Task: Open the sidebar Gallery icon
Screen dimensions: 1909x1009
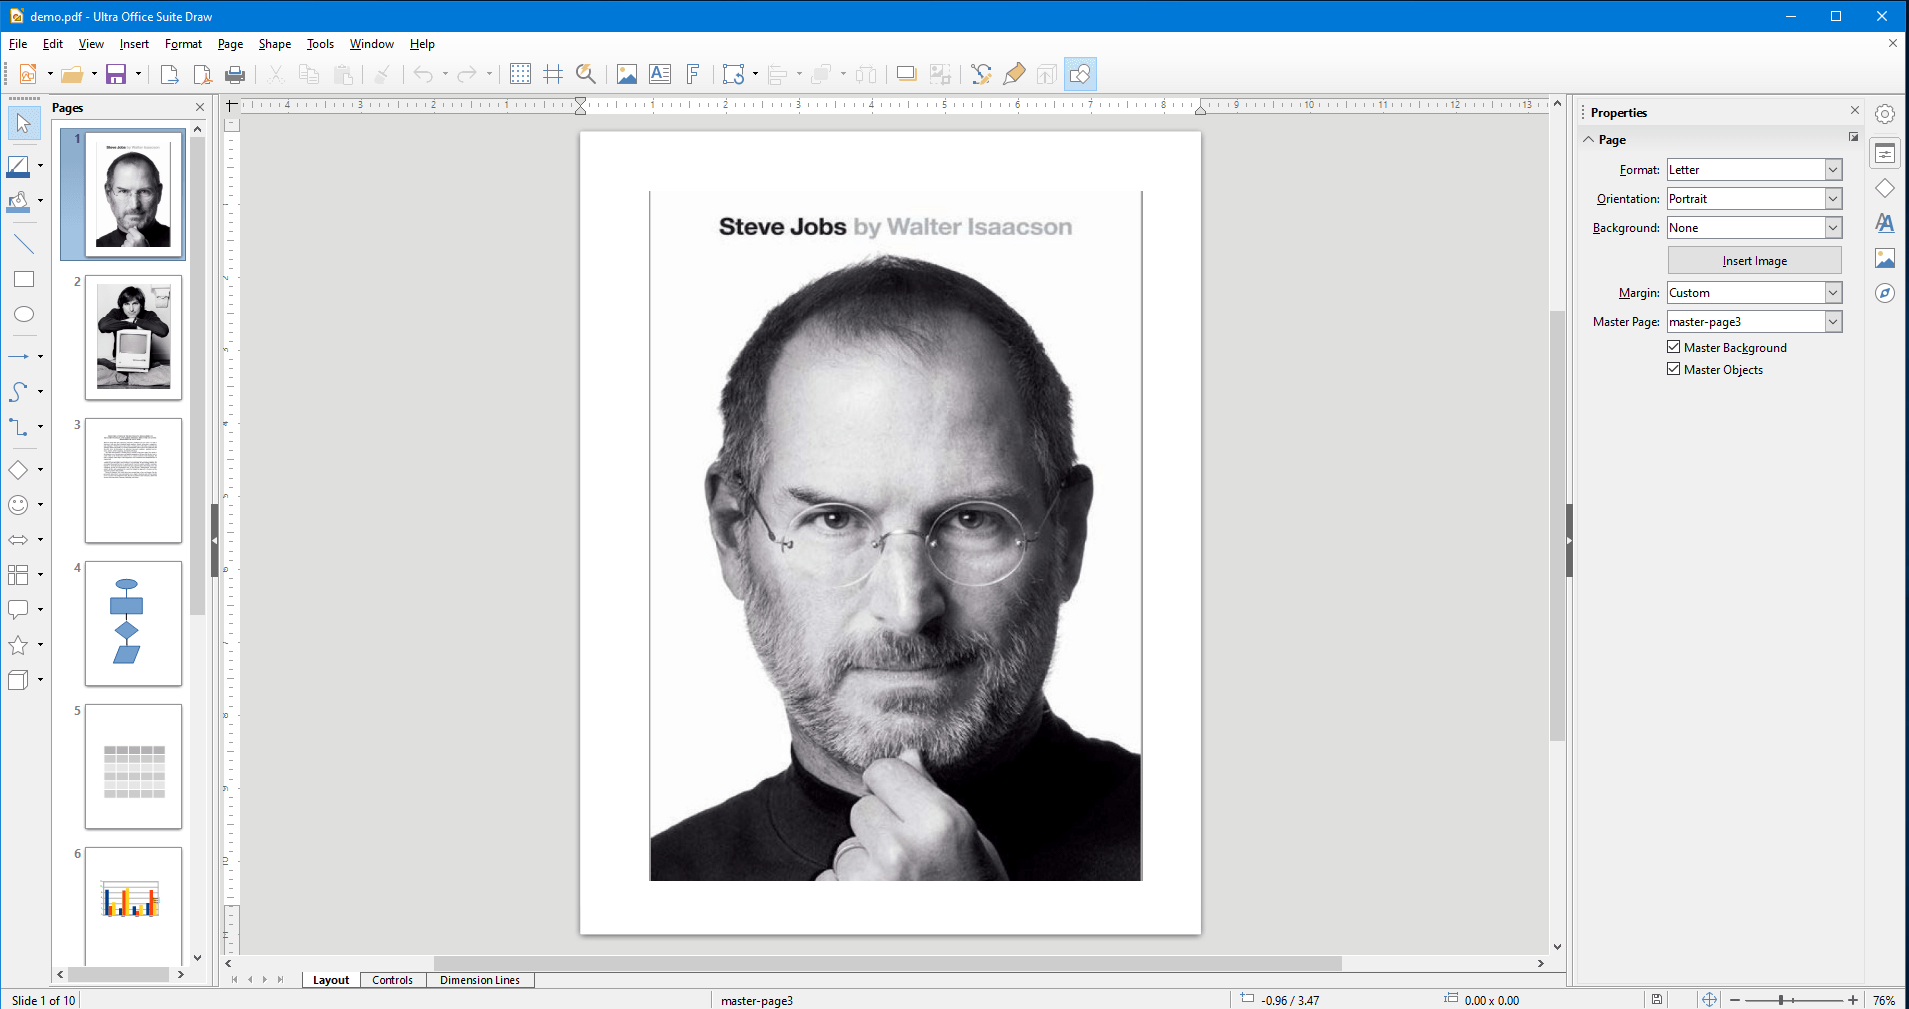Action: 1885,258
